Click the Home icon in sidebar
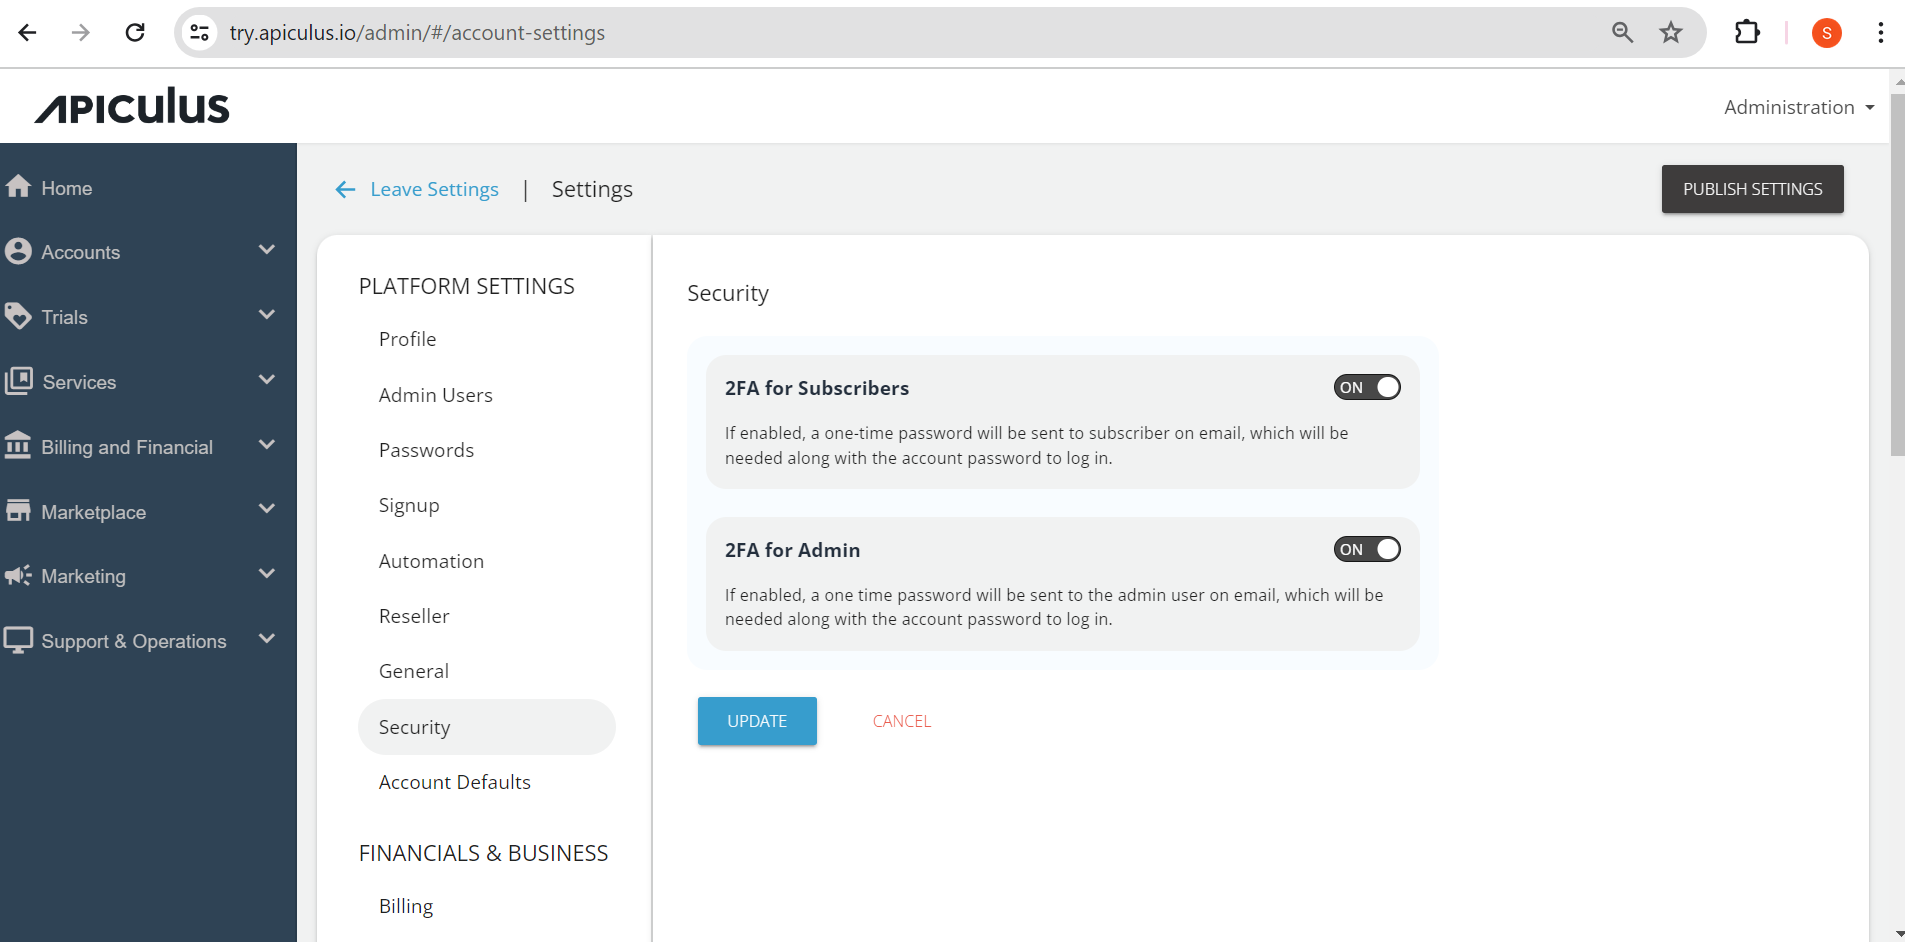This screenshot has height=942, width=1905. (18, 187)
